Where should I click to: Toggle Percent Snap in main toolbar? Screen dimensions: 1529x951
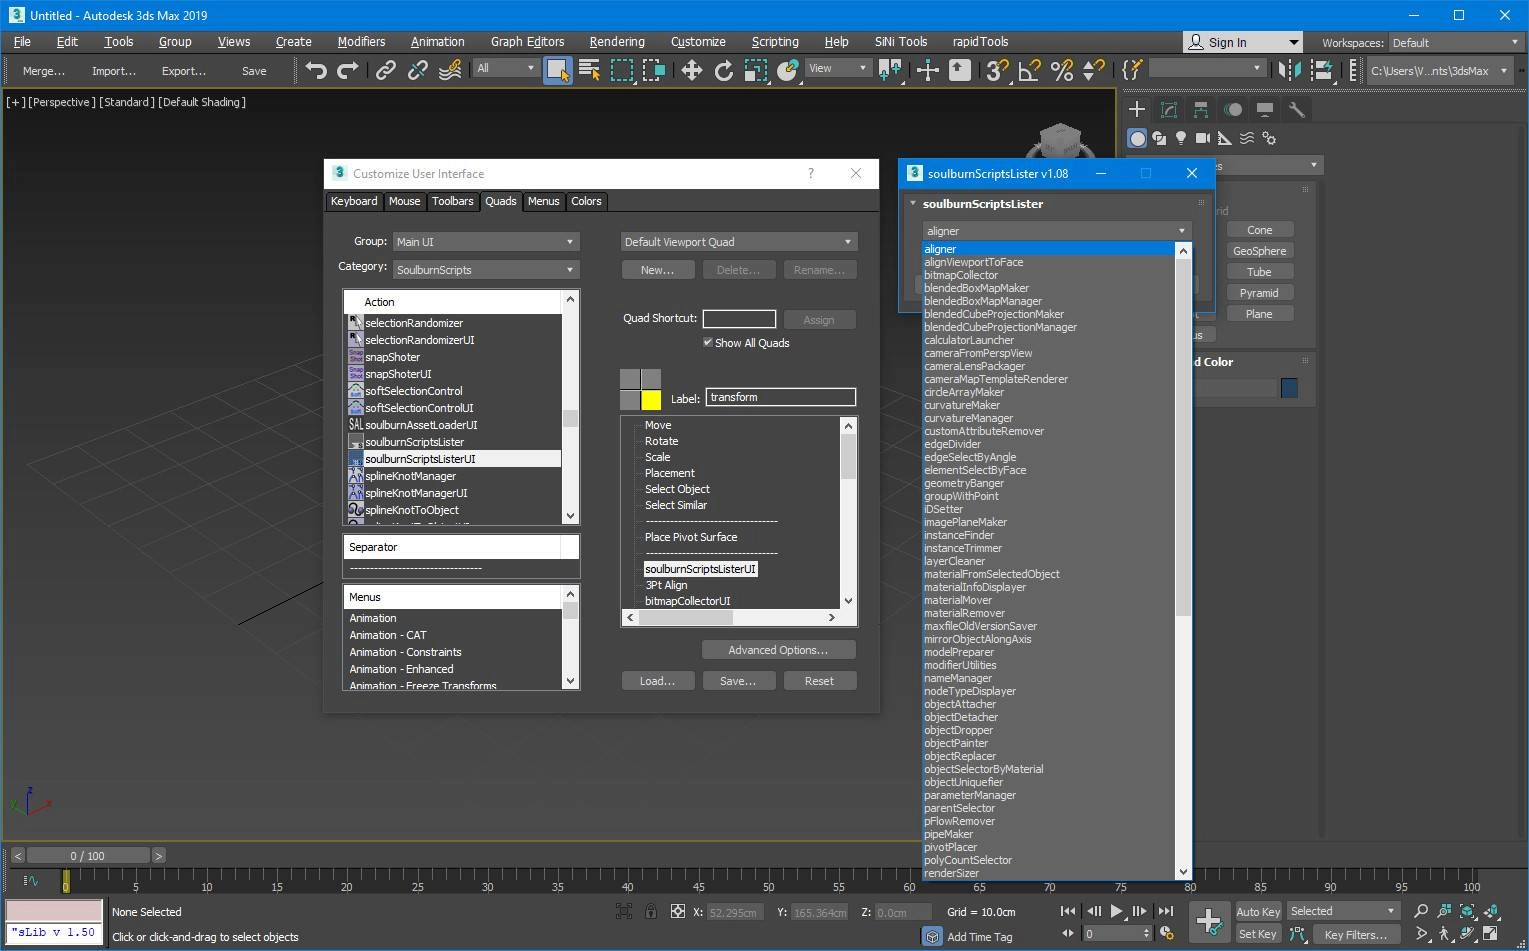click(1061, 70)
